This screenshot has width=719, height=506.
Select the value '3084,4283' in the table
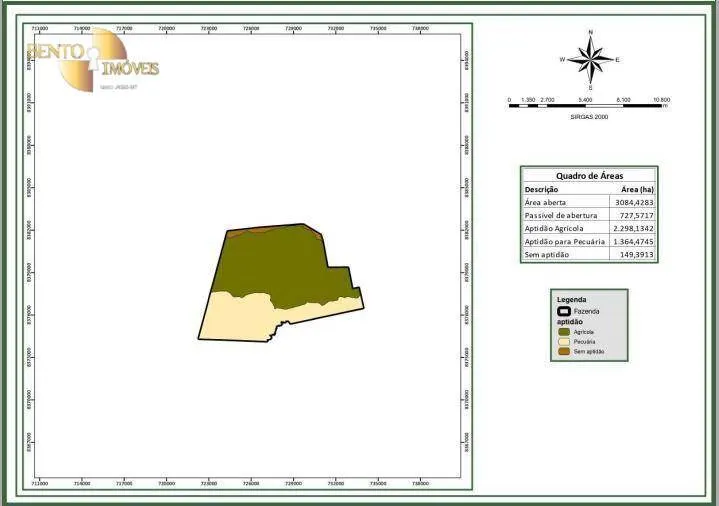pos(634,202)
